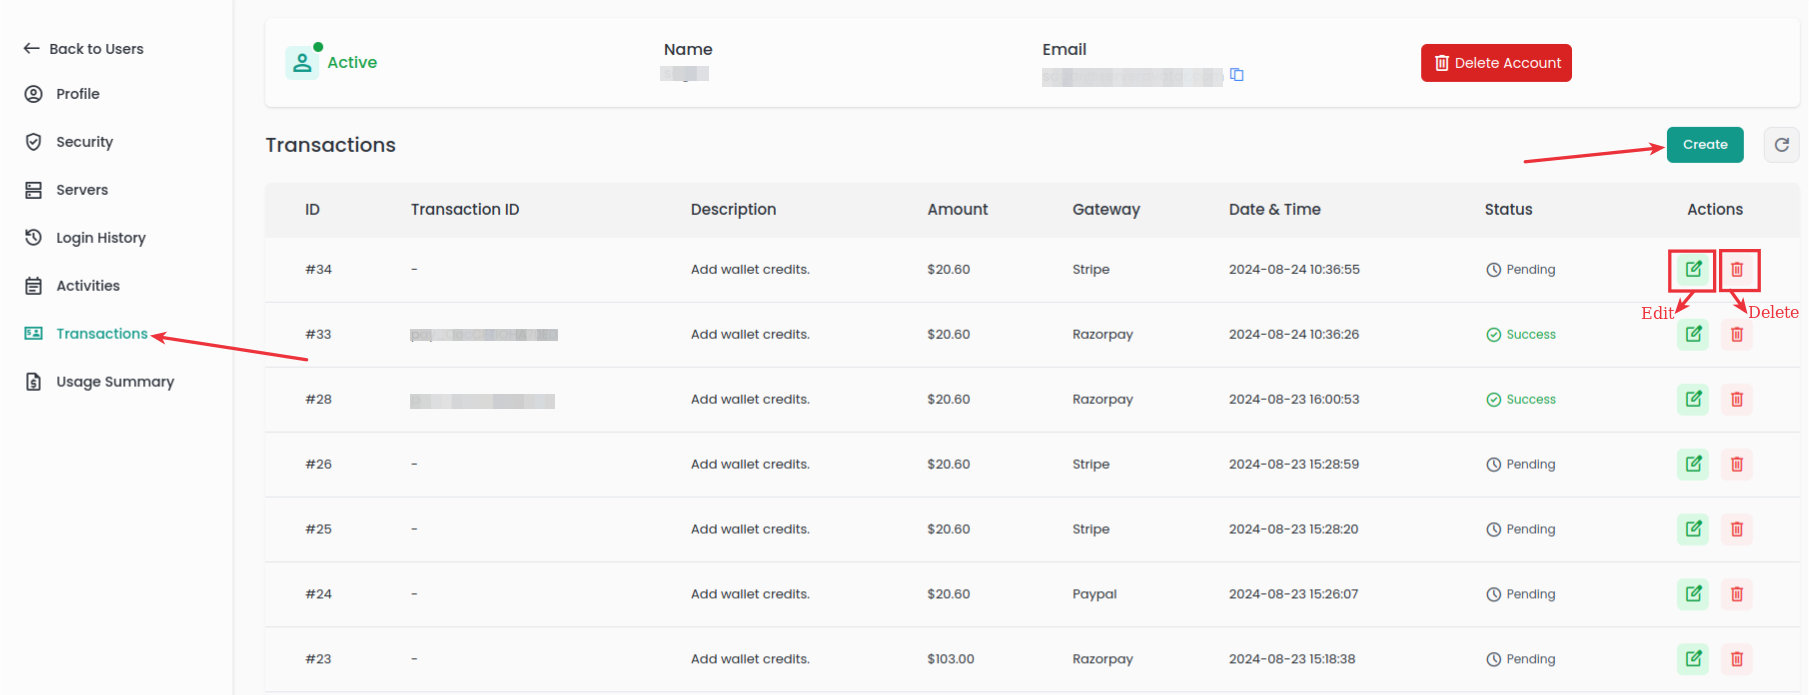Click the red Delete Account button
Image resolution: width=1809 pixels, height=695 pixels.
pos(1496,63)
